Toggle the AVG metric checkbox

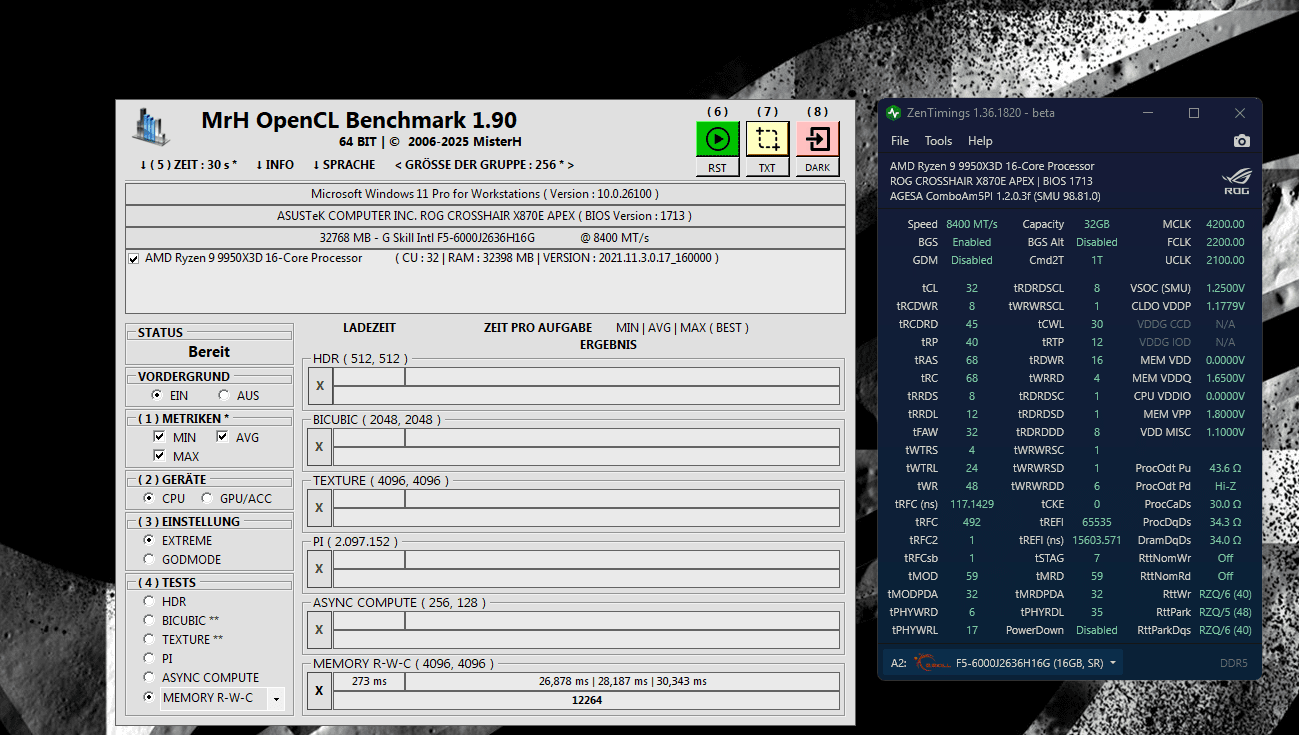[222, 437]
